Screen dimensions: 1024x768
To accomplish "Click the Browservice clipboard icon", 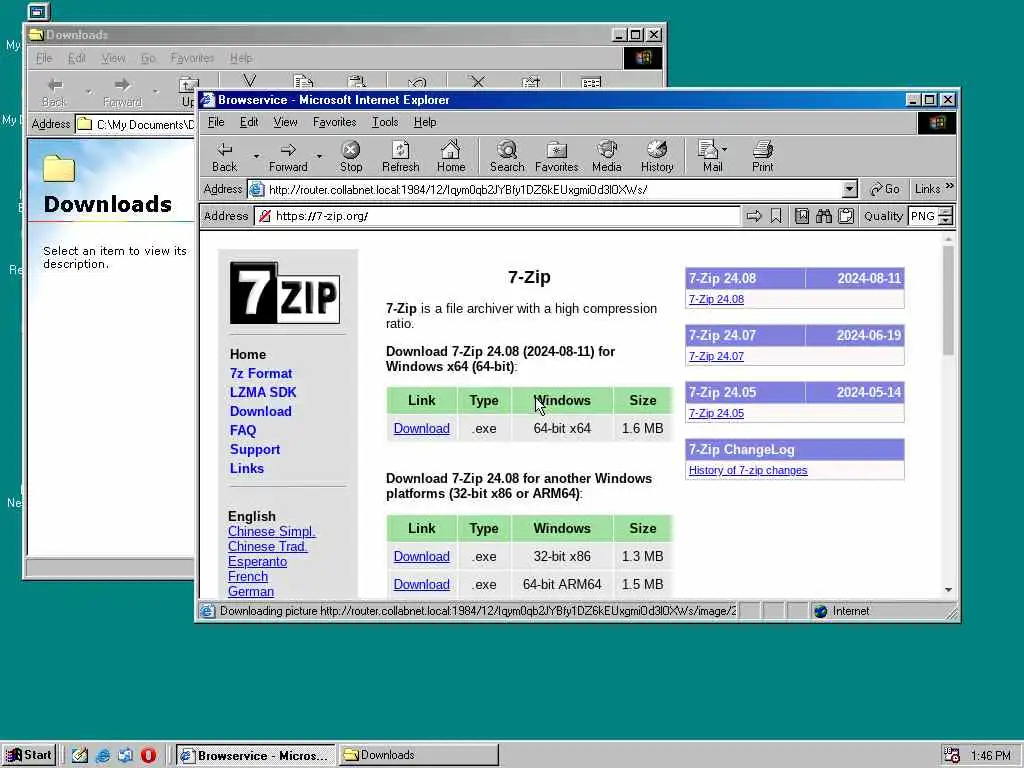I will 846,216.
